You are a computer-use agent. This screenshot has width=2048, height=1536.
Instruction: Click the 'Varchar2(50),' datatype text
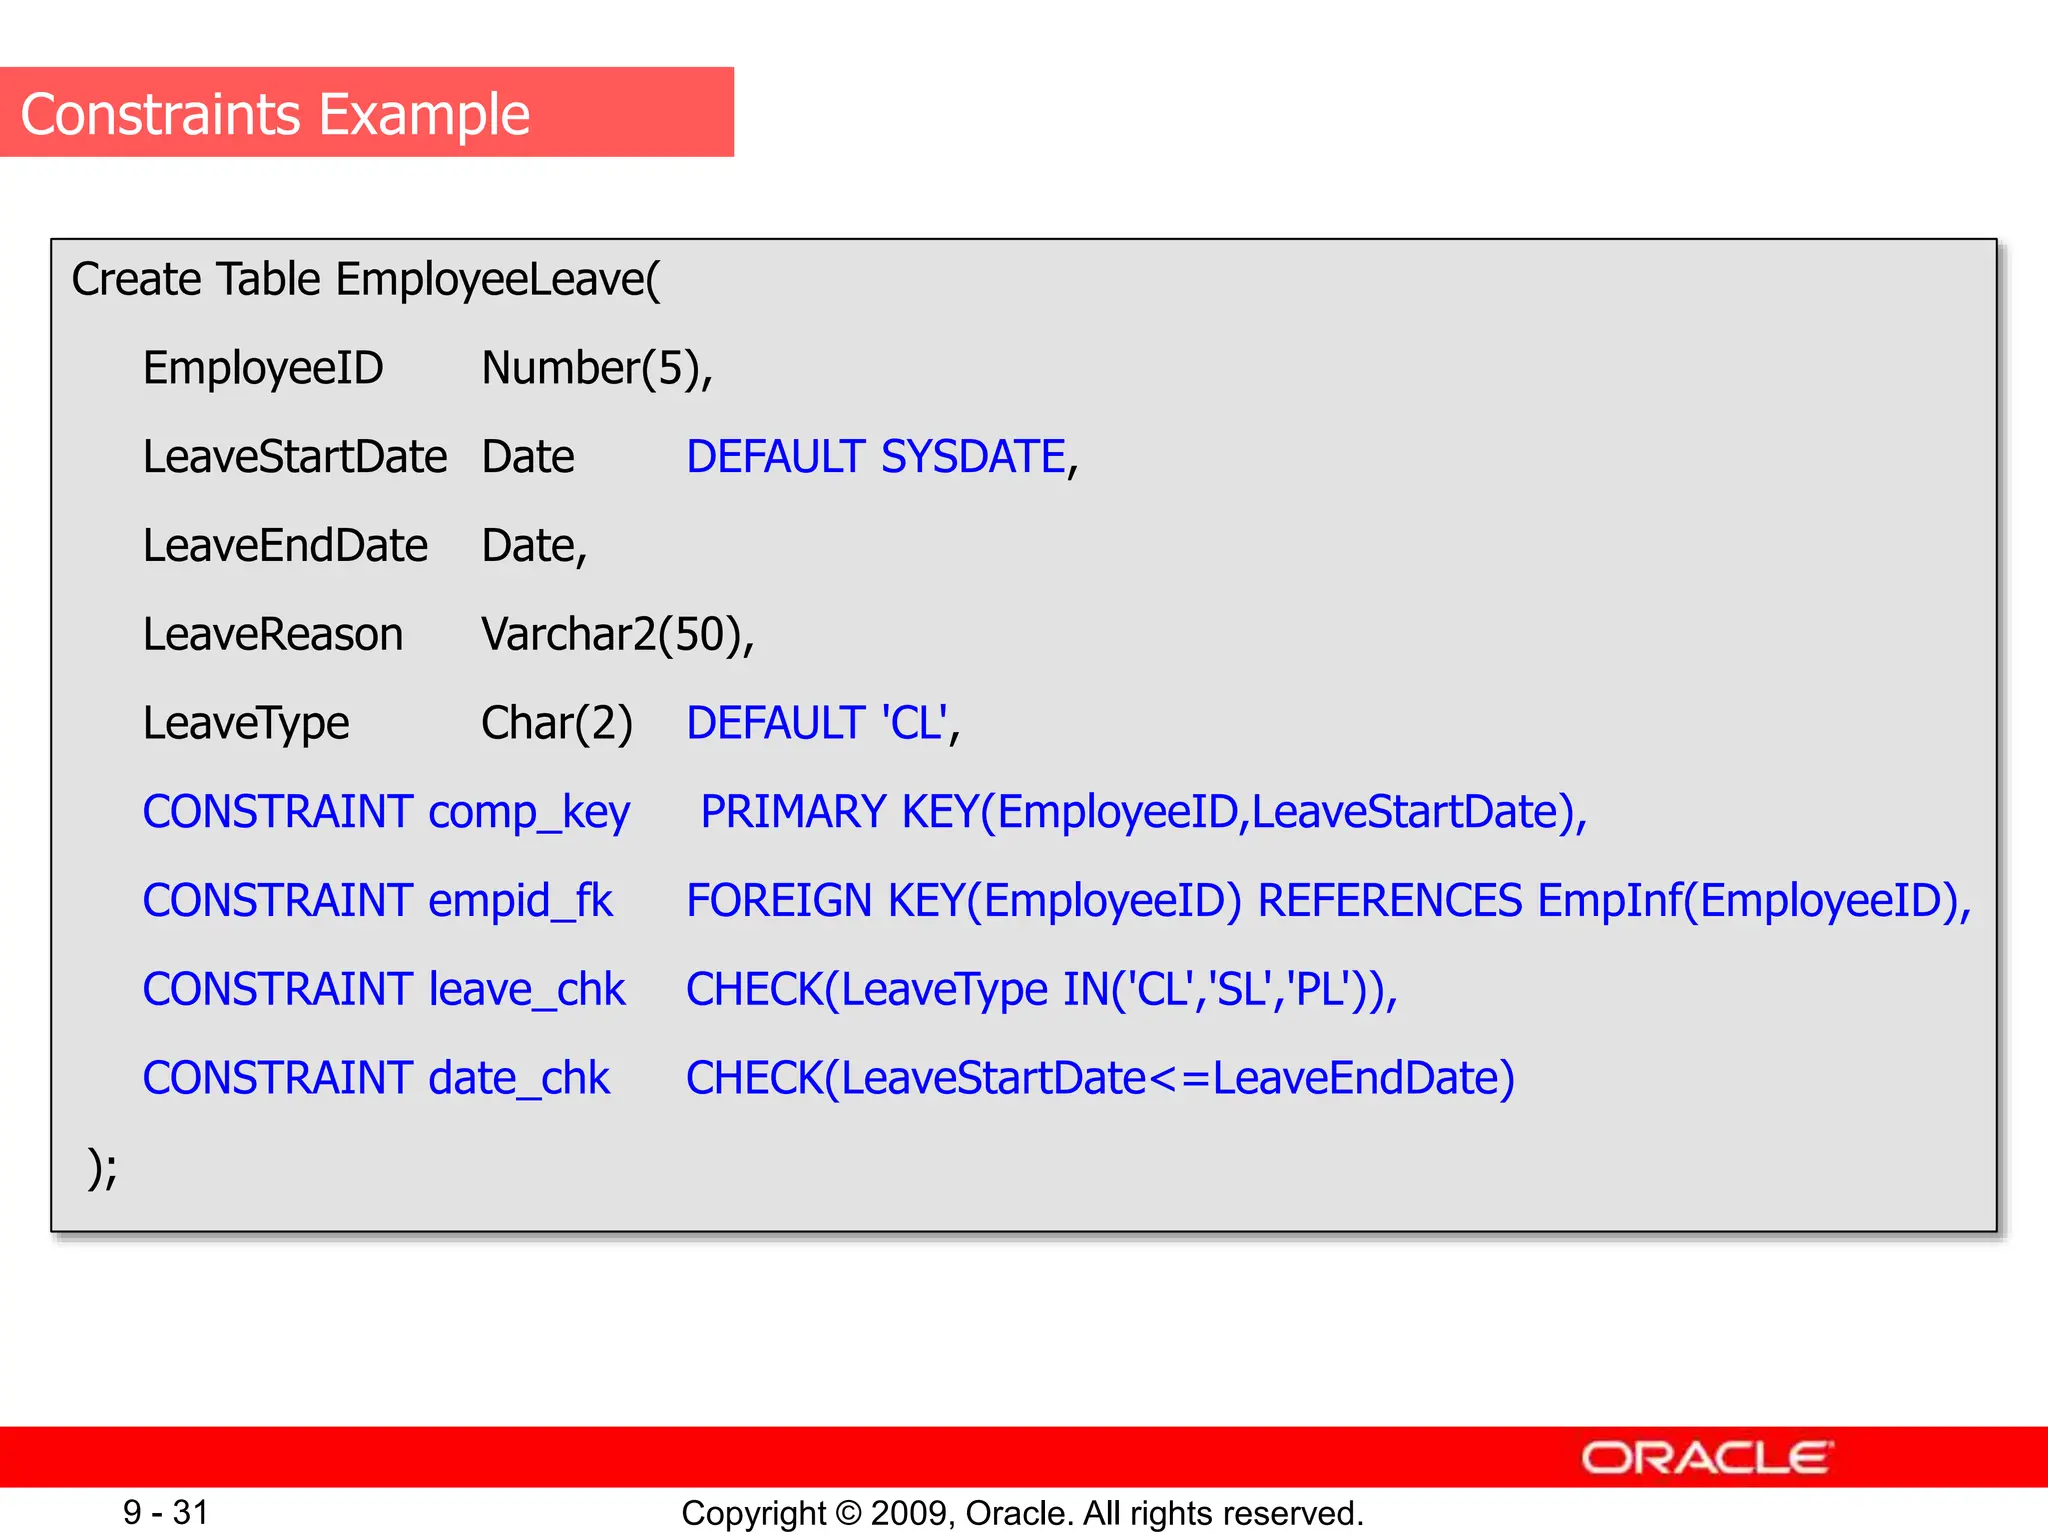618,634
